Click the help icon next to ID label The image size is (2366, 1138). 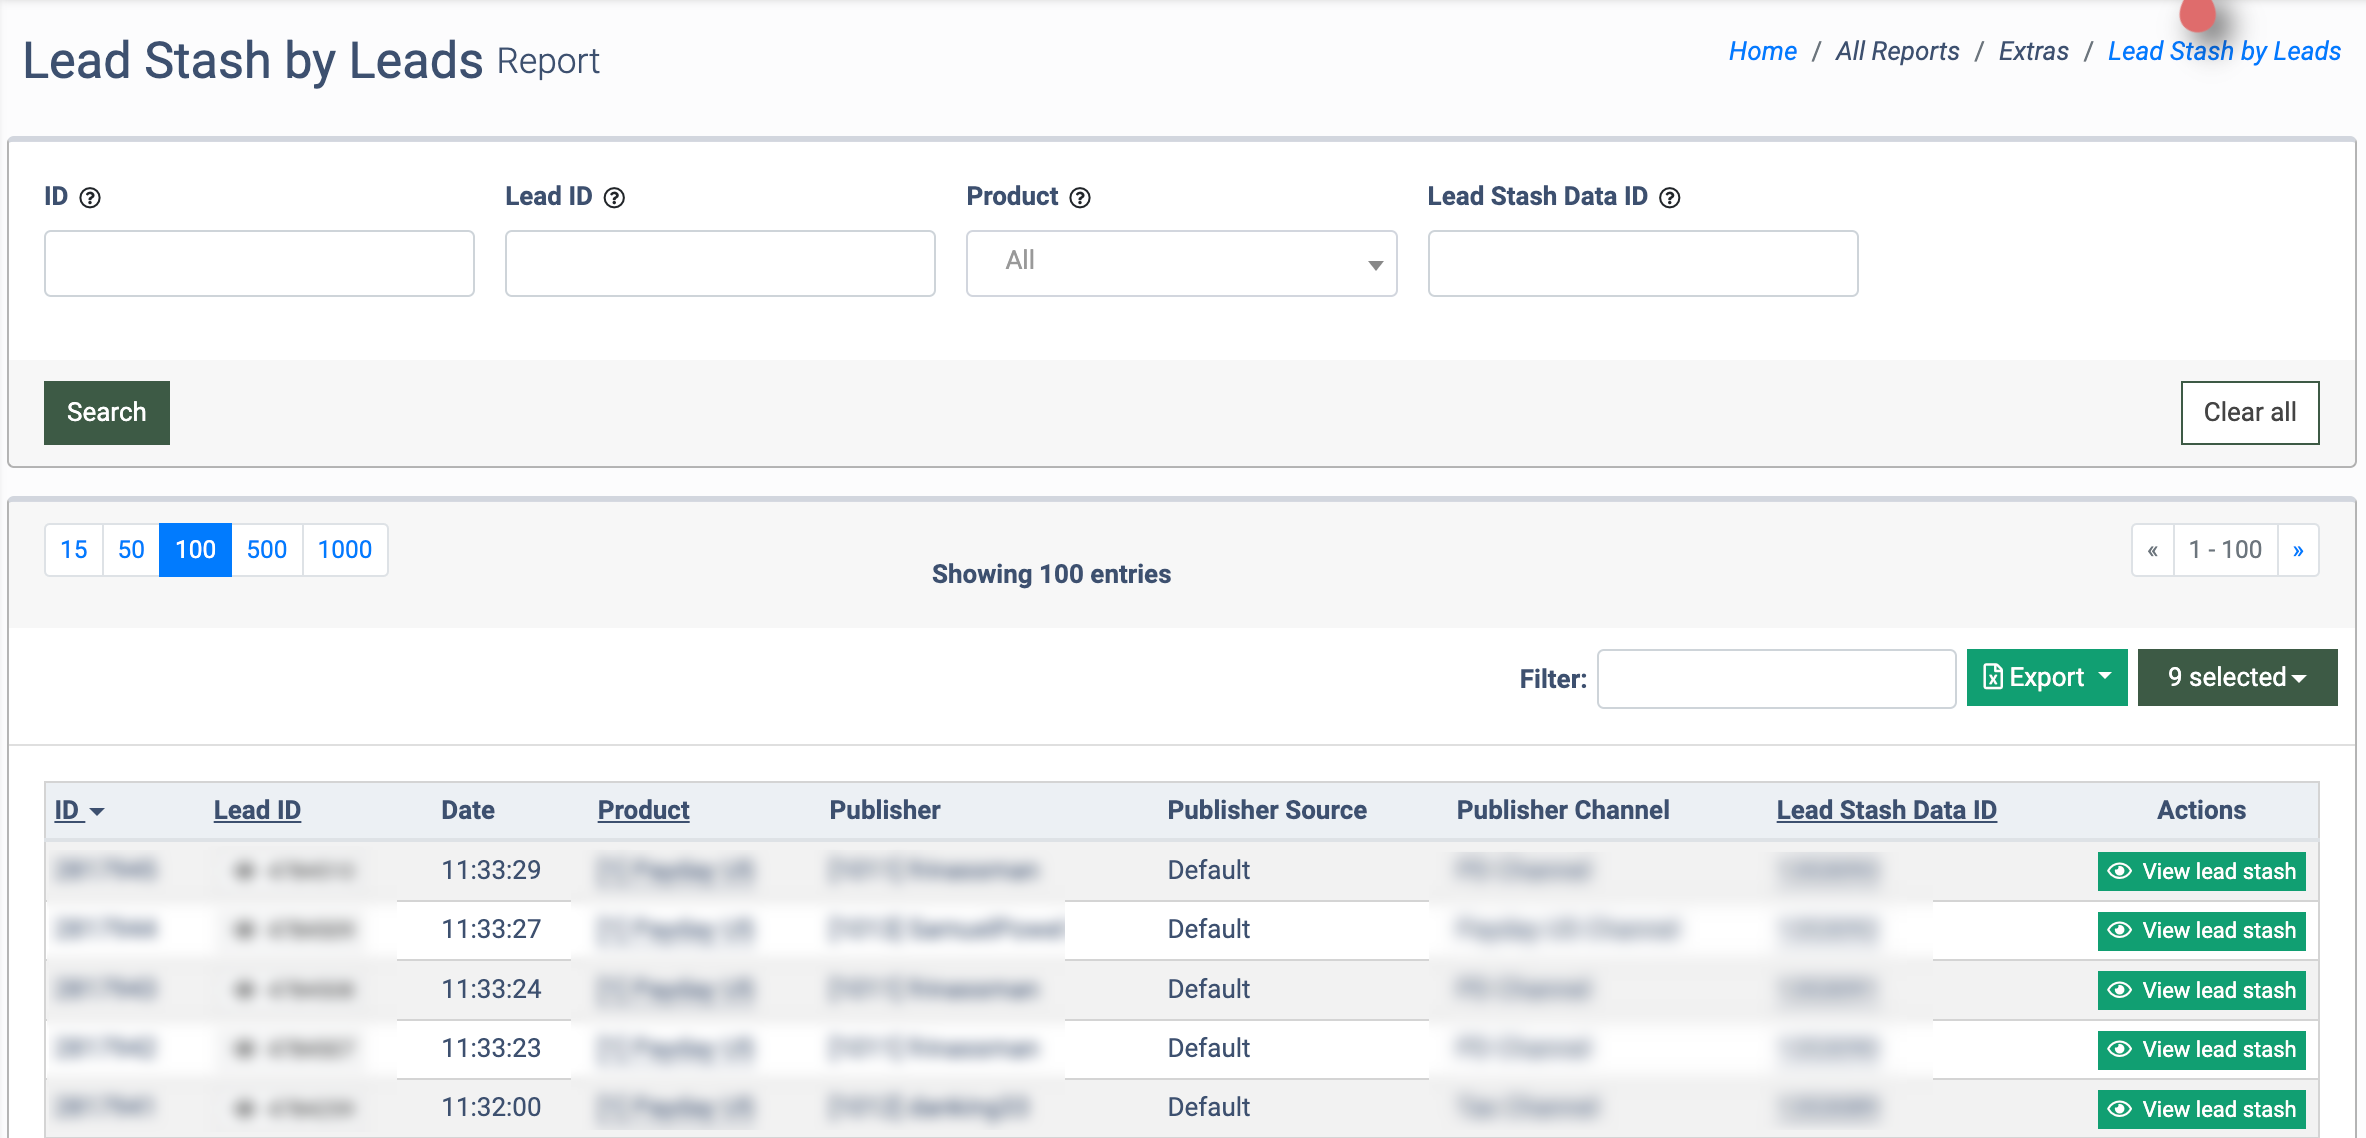click(x=90, y=198)
